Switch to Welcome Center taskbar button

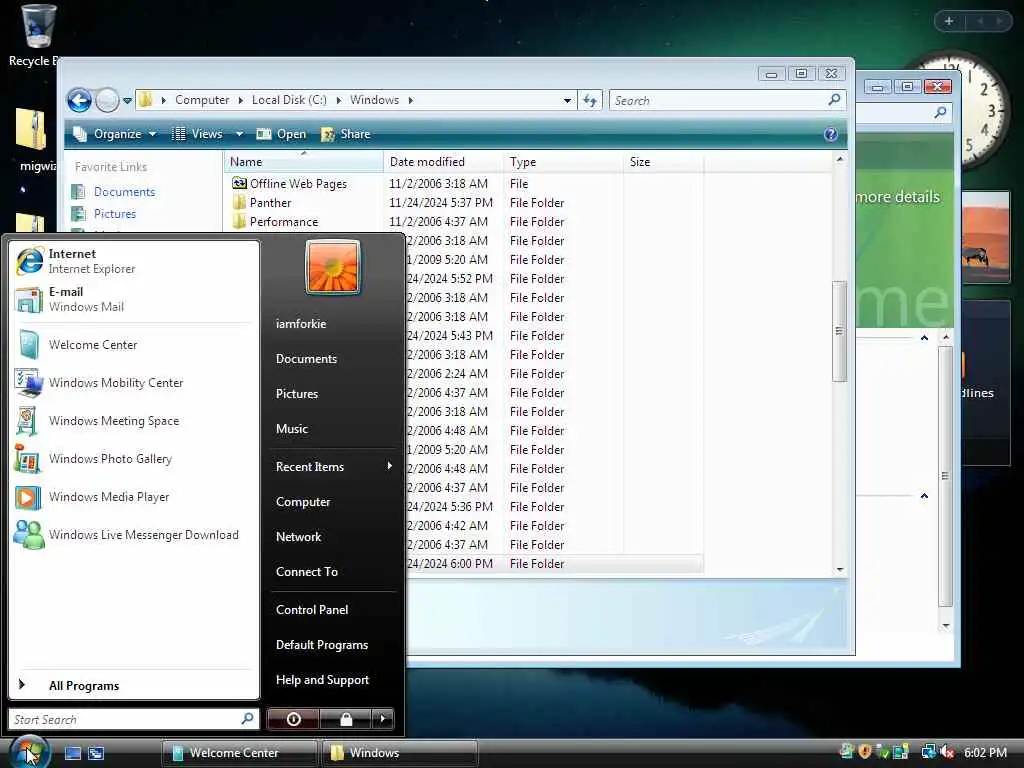pos(239,753)
